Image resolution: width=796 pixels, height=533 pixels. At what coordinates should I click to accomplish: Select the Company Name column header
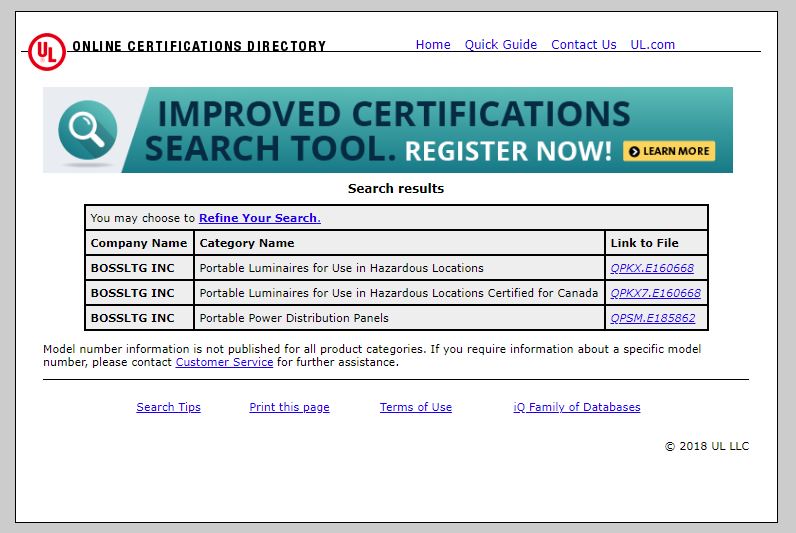[139, 243]
